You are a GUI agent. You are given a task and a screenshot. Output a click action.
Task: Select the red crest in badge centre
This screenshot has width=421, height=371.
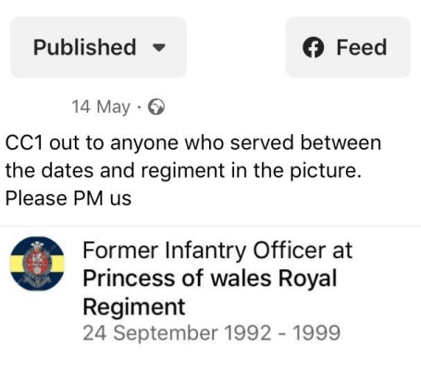tap(37, 263)
